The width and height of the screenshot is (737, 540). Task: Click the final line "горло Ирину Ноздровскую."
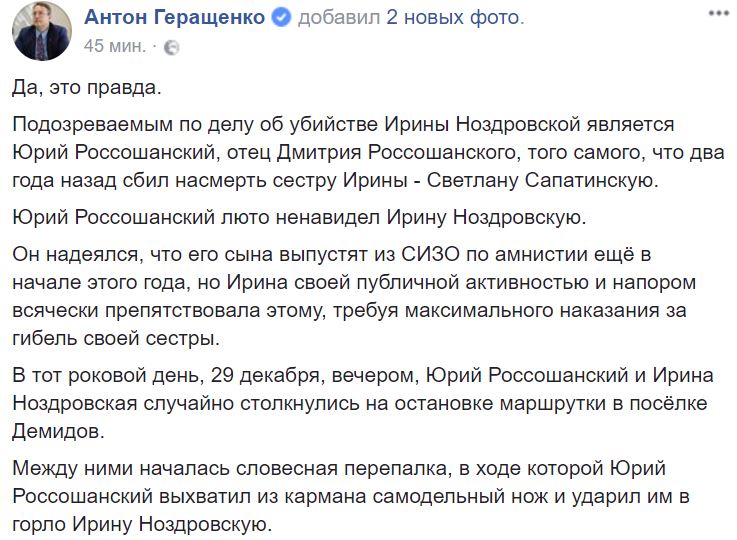pyautogui.click(x=141, y=525)
